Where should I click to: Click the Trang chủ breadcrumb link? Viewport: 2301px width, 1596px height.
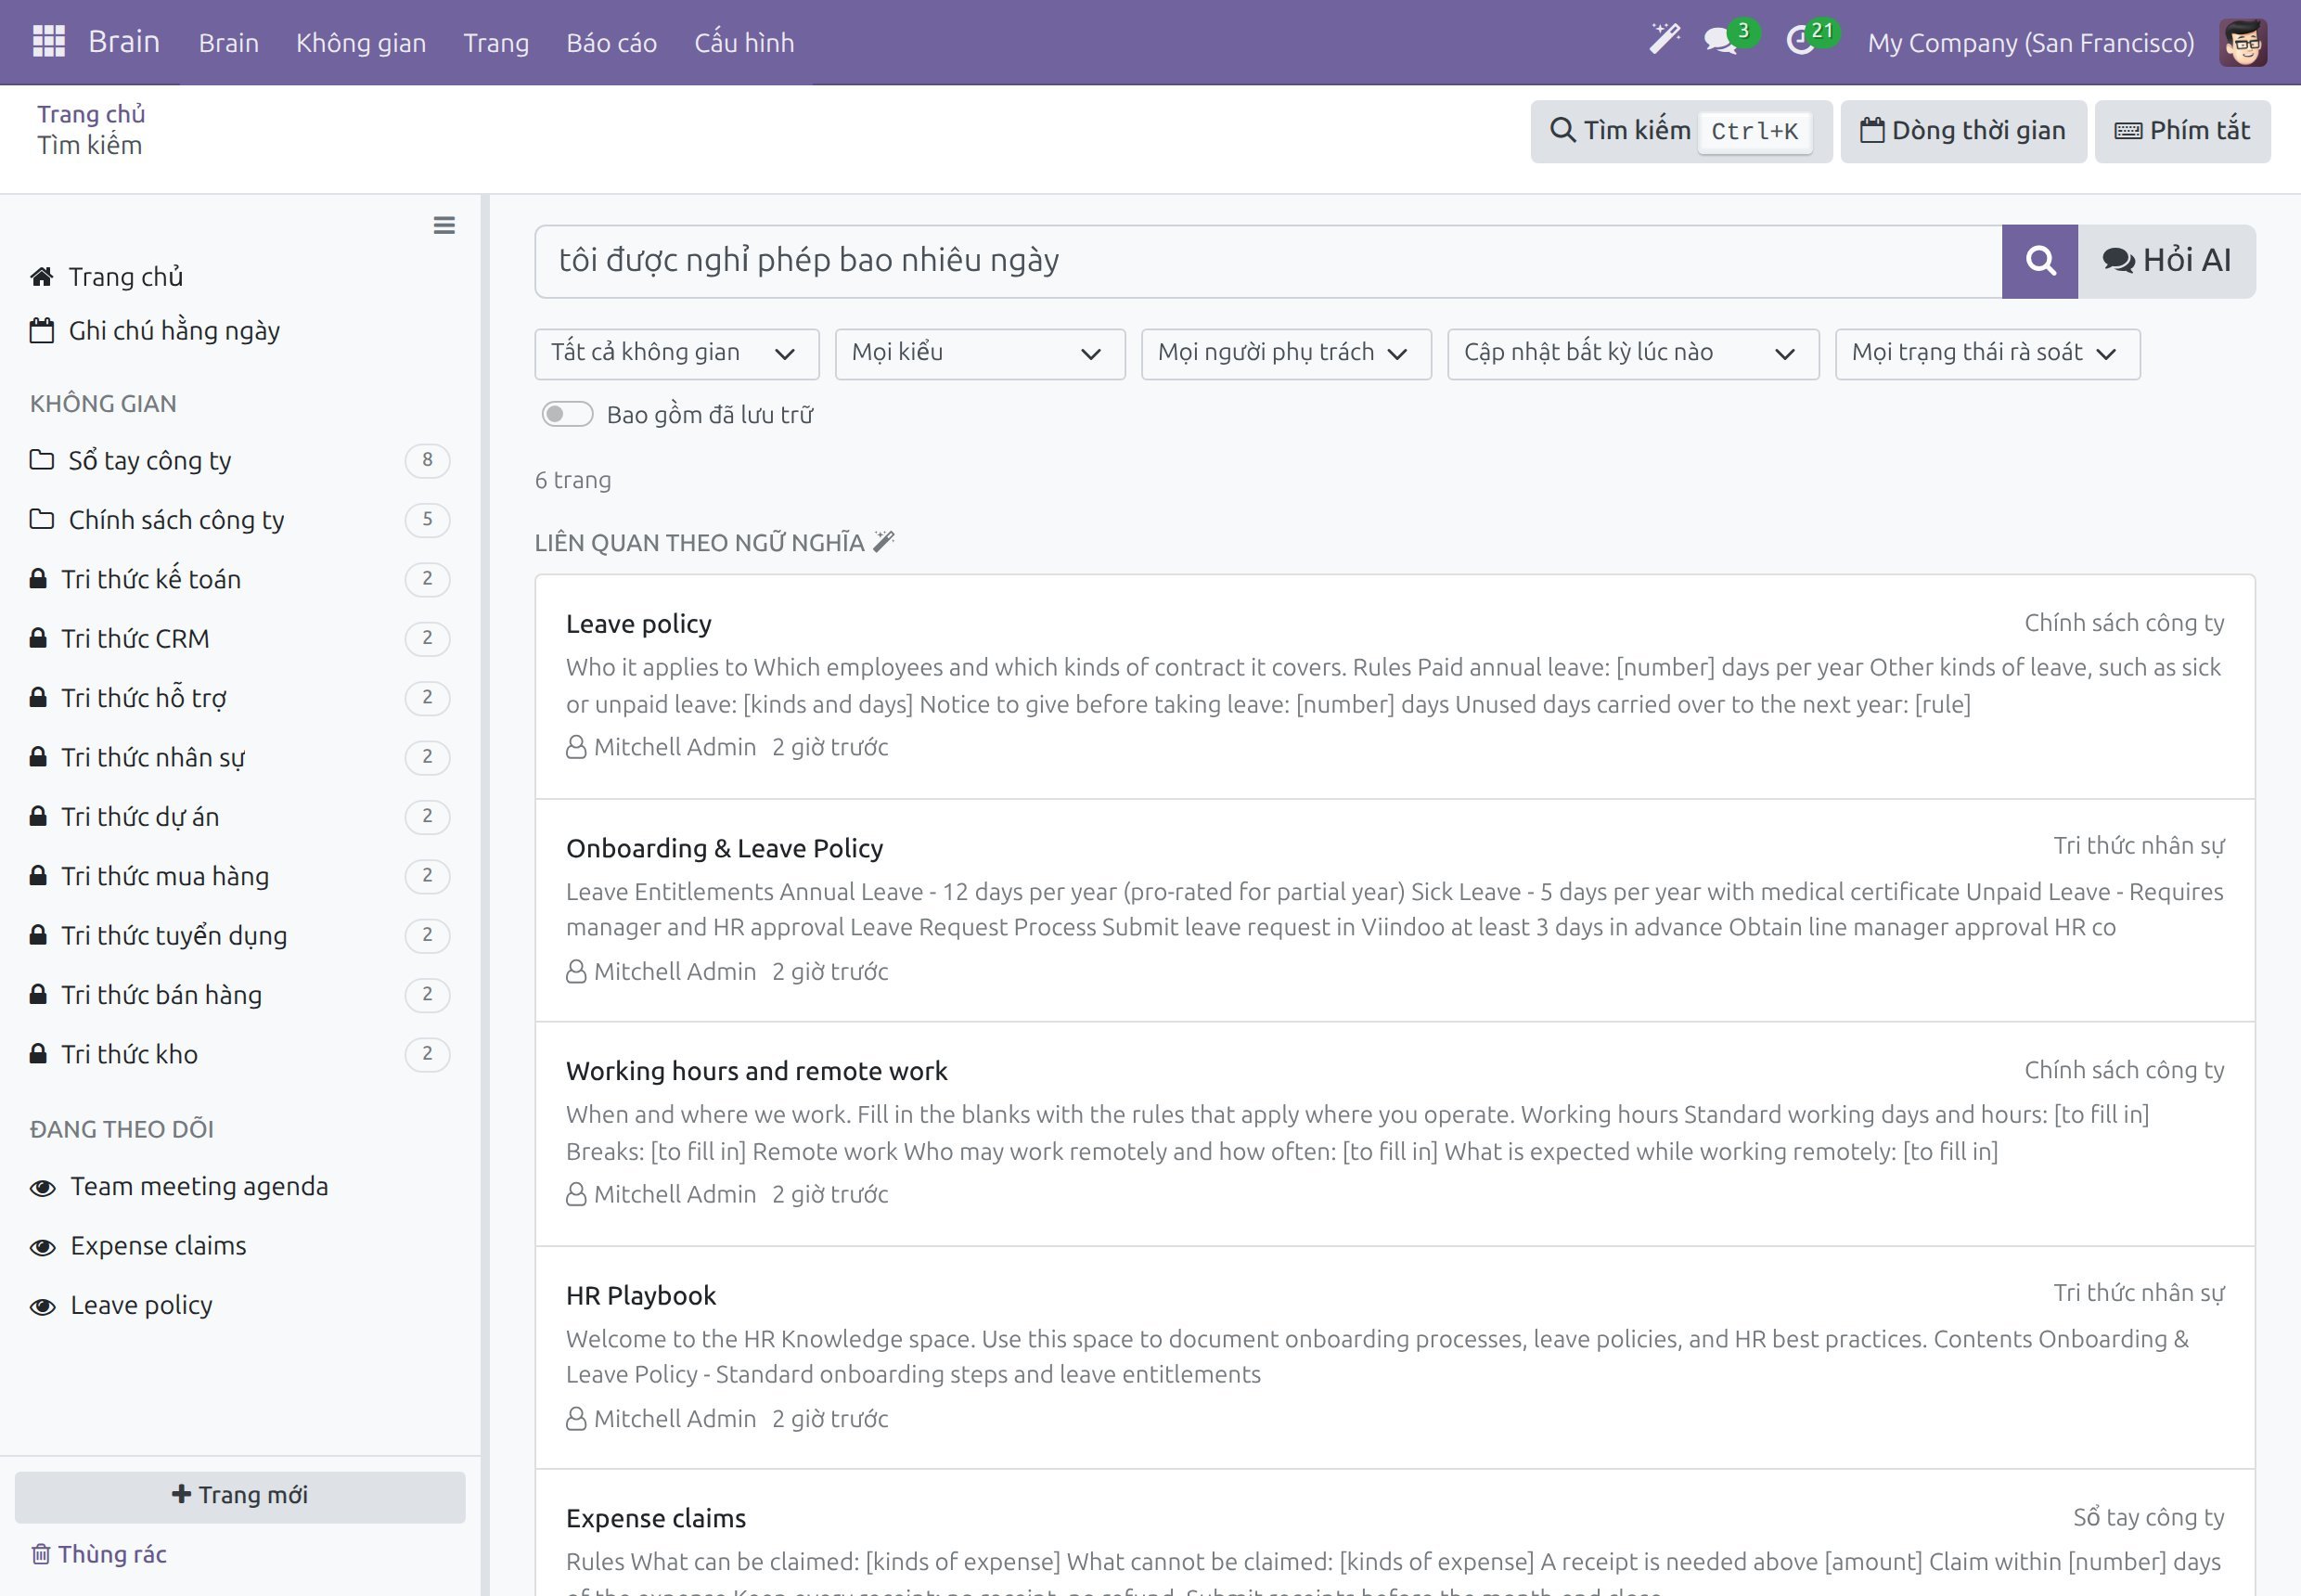coord(91,114)
